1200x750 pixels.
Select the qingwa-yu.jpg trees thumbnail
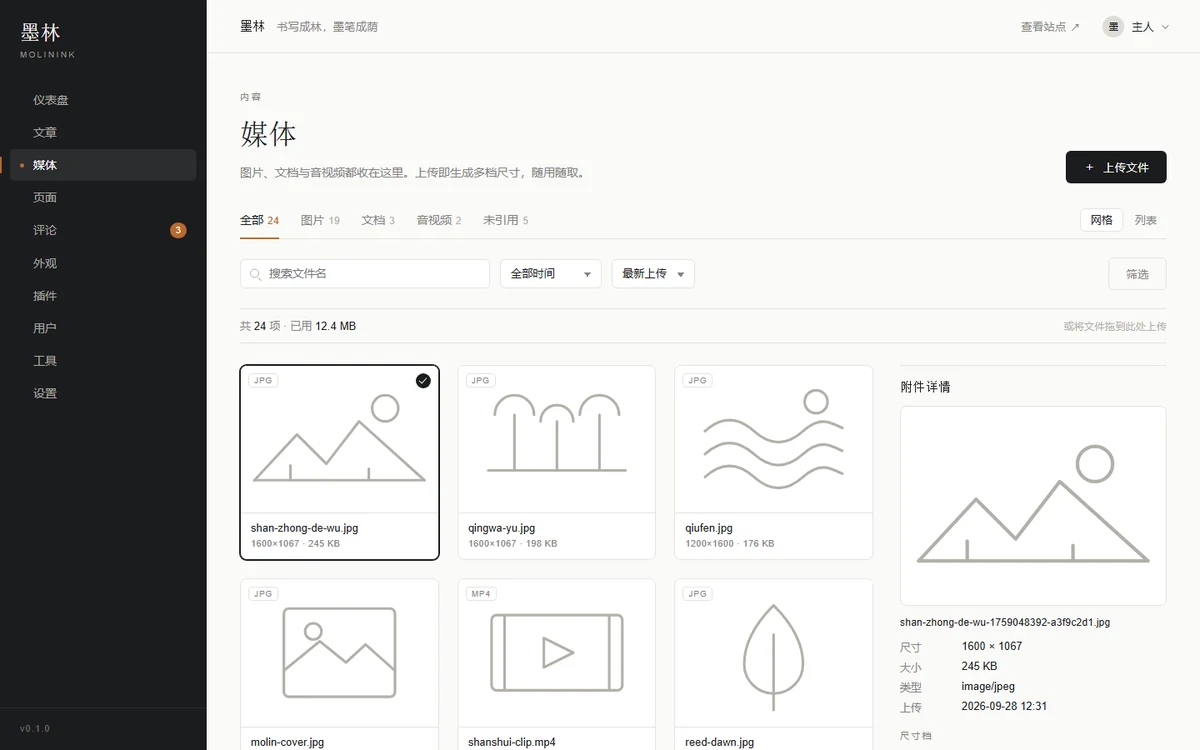pos(556,440)
